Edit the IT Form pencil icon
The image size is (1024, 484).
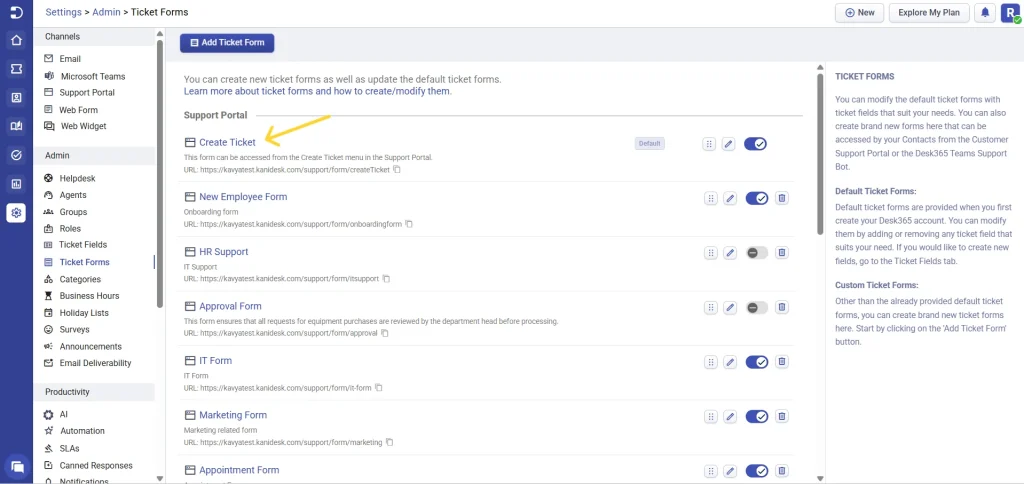point(729,362)
